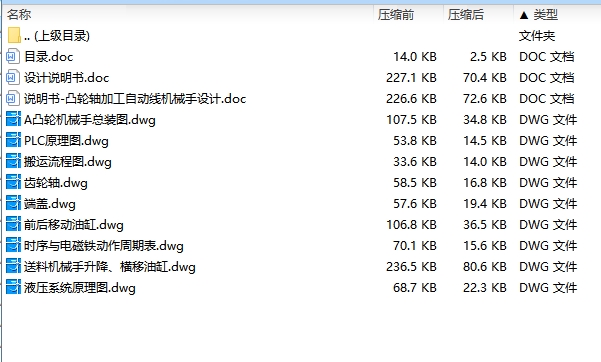The width and height of the screenshot is (601, 362).
Task: Click the 15.6 KB compressed size cell
Action: pos(485,245)
